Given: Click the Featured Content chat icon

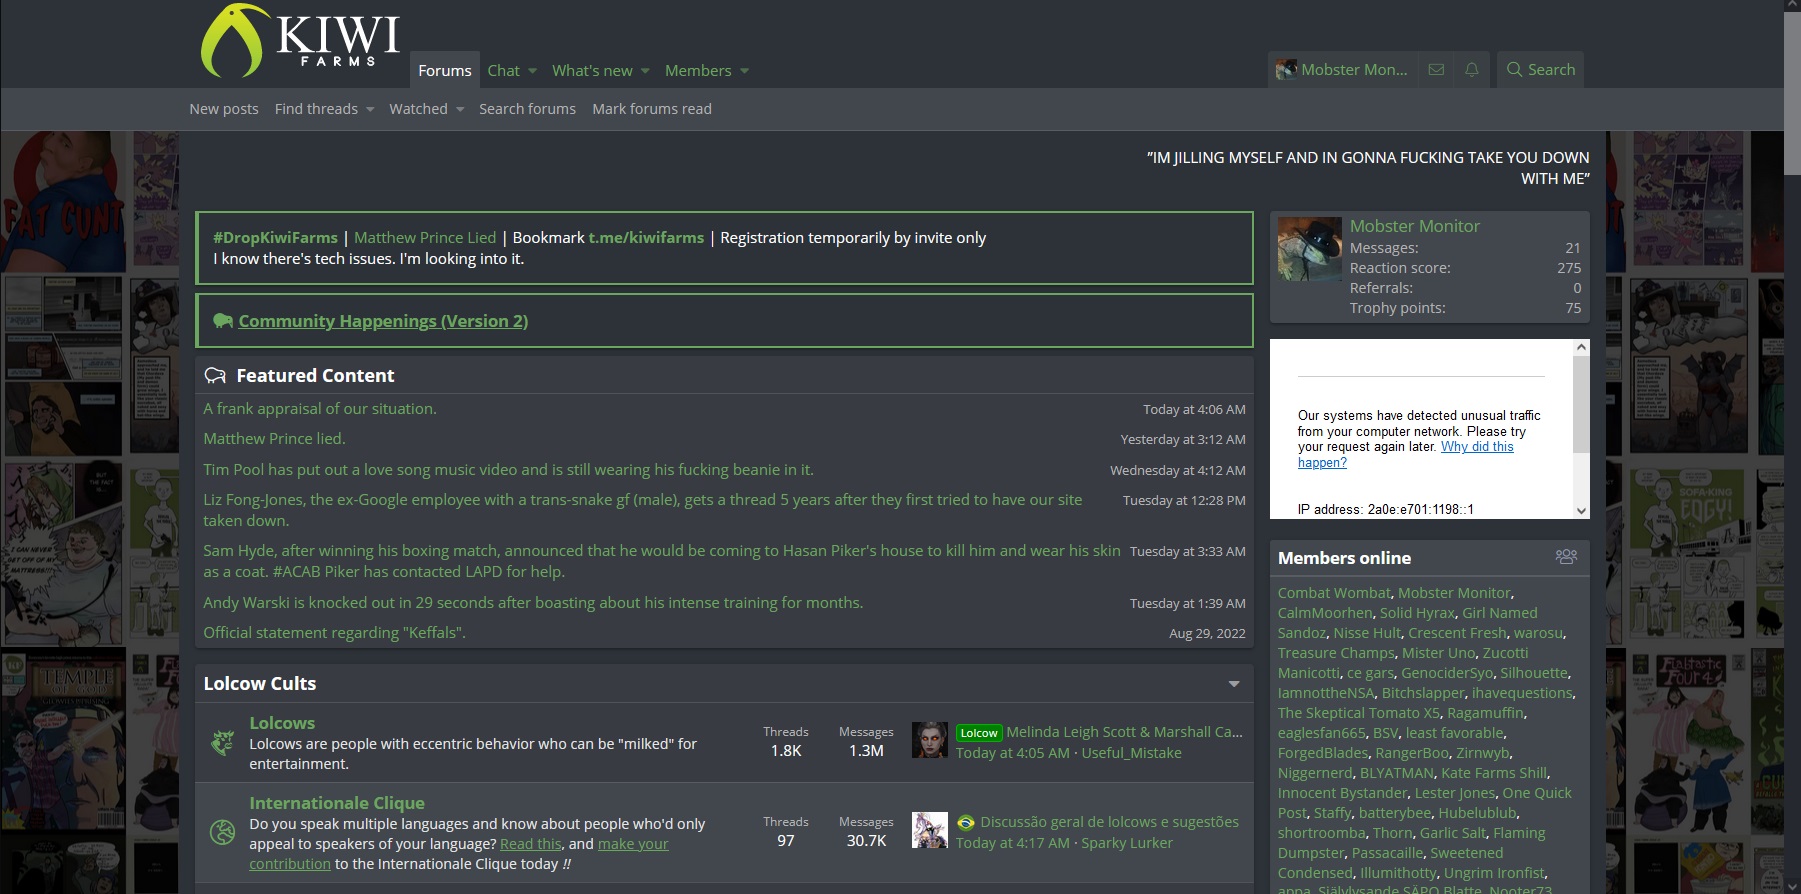Looking at the screenshot, I should tap(215, 376).
